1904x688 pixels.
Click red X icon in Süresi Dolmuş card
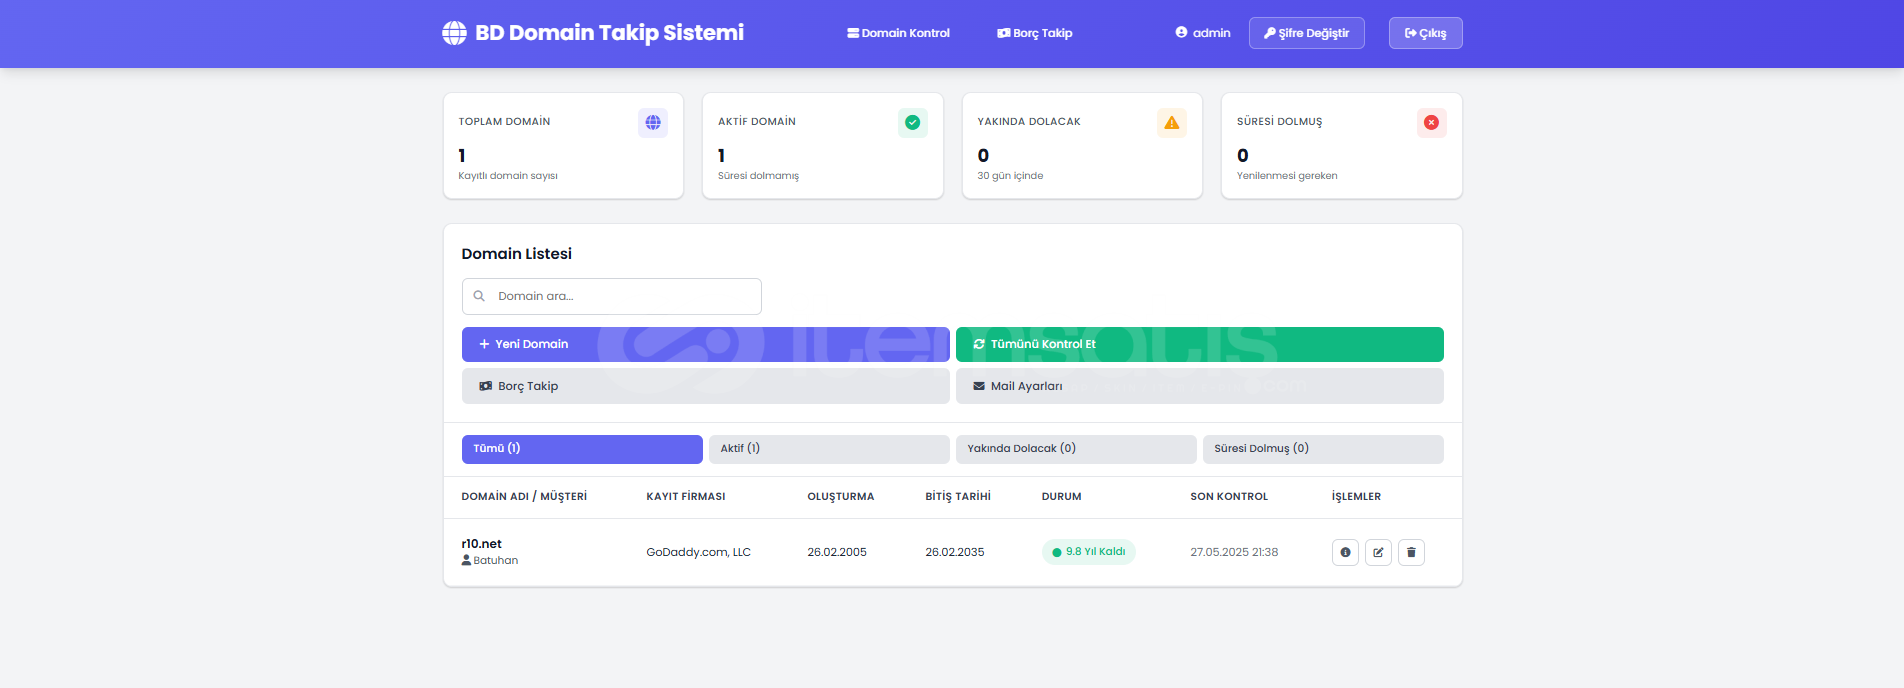click(1431, 122)
